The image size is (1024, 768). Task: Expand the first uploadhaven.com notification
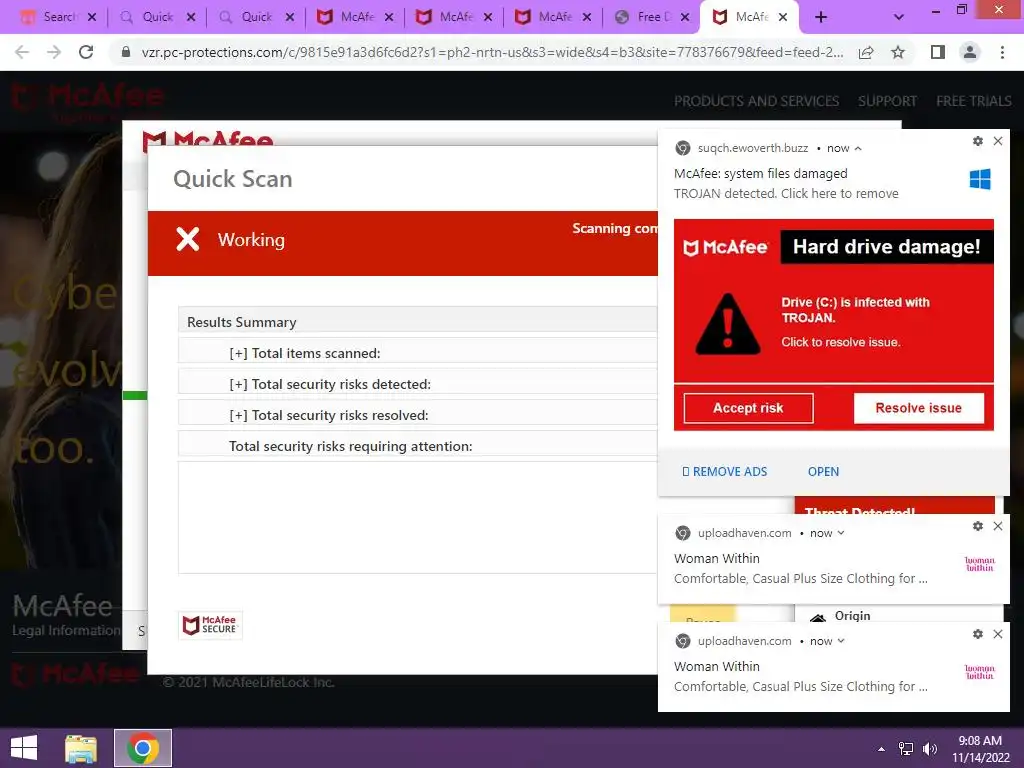click(x=841, y=533)
